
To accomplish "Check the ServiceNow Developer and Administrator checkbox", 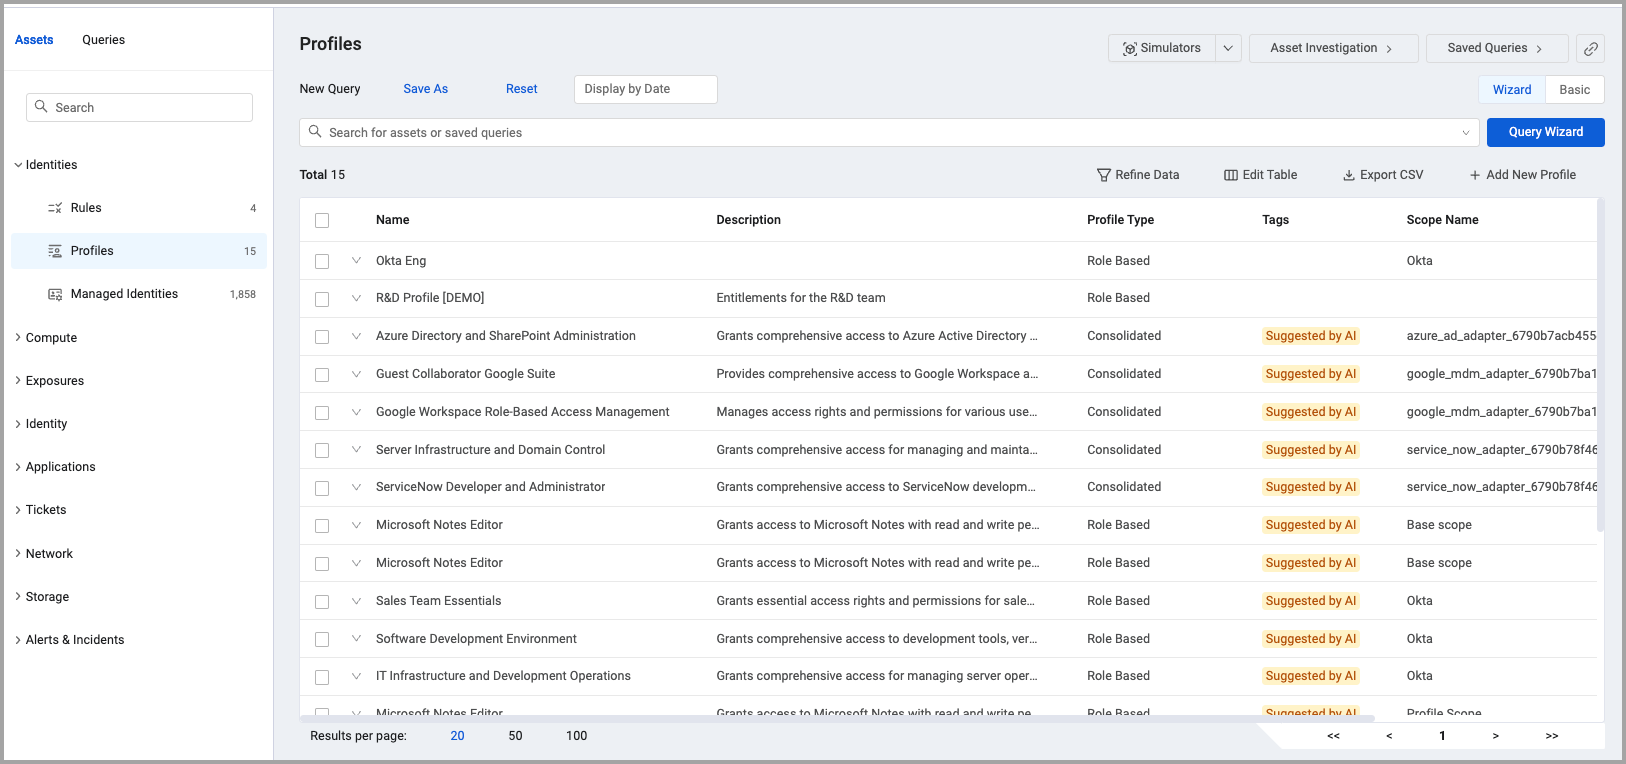I will [322, 488].
